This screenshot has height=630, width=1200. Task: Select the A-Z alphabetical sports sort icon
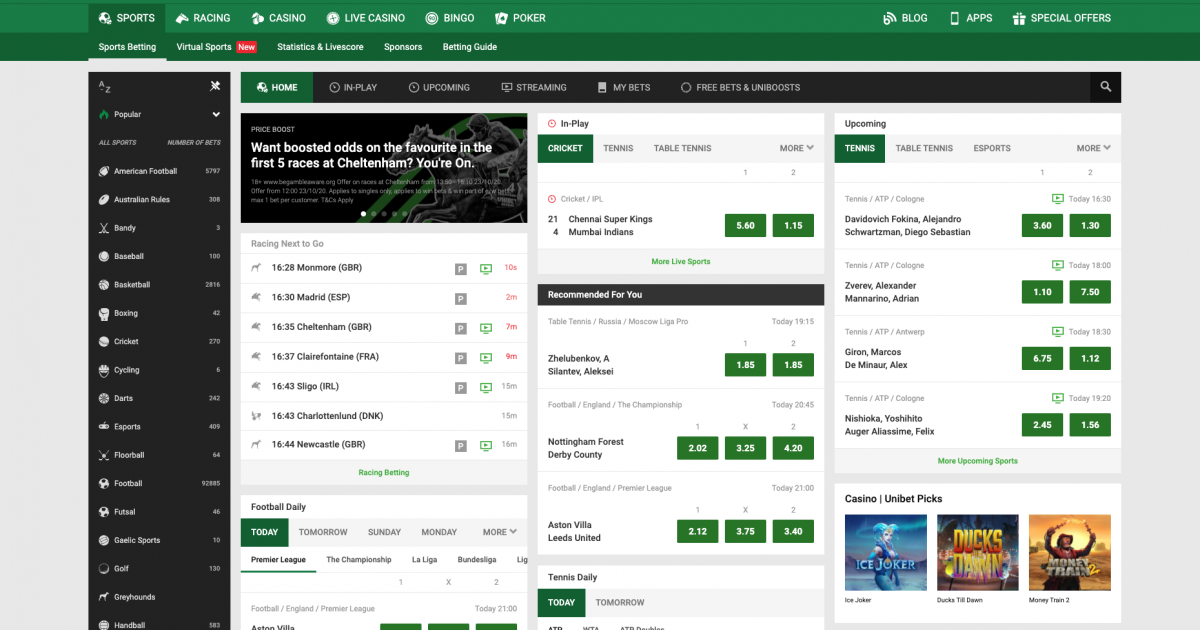coord(104,87)
